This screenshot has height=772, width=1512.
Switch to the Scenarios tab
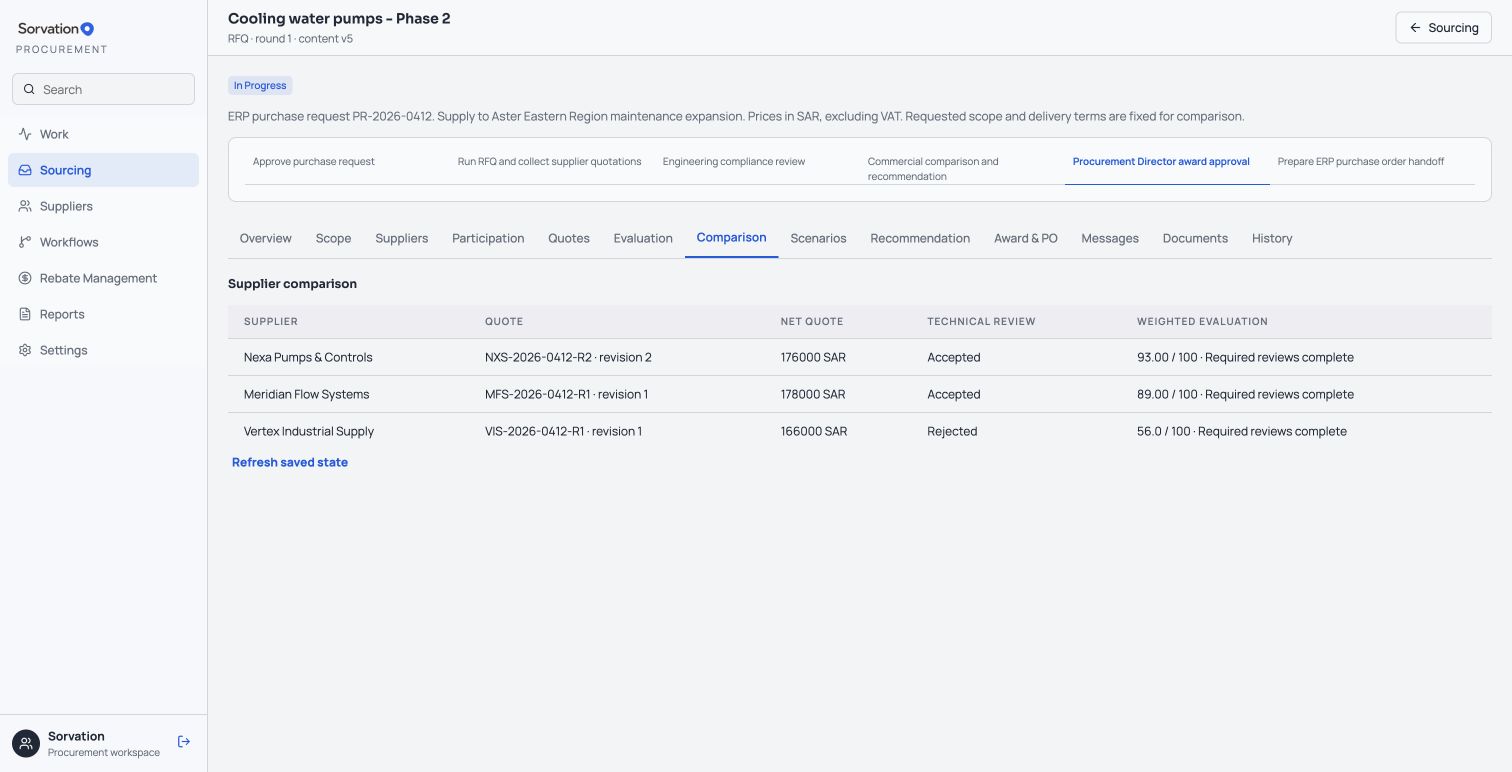(818, 238)
